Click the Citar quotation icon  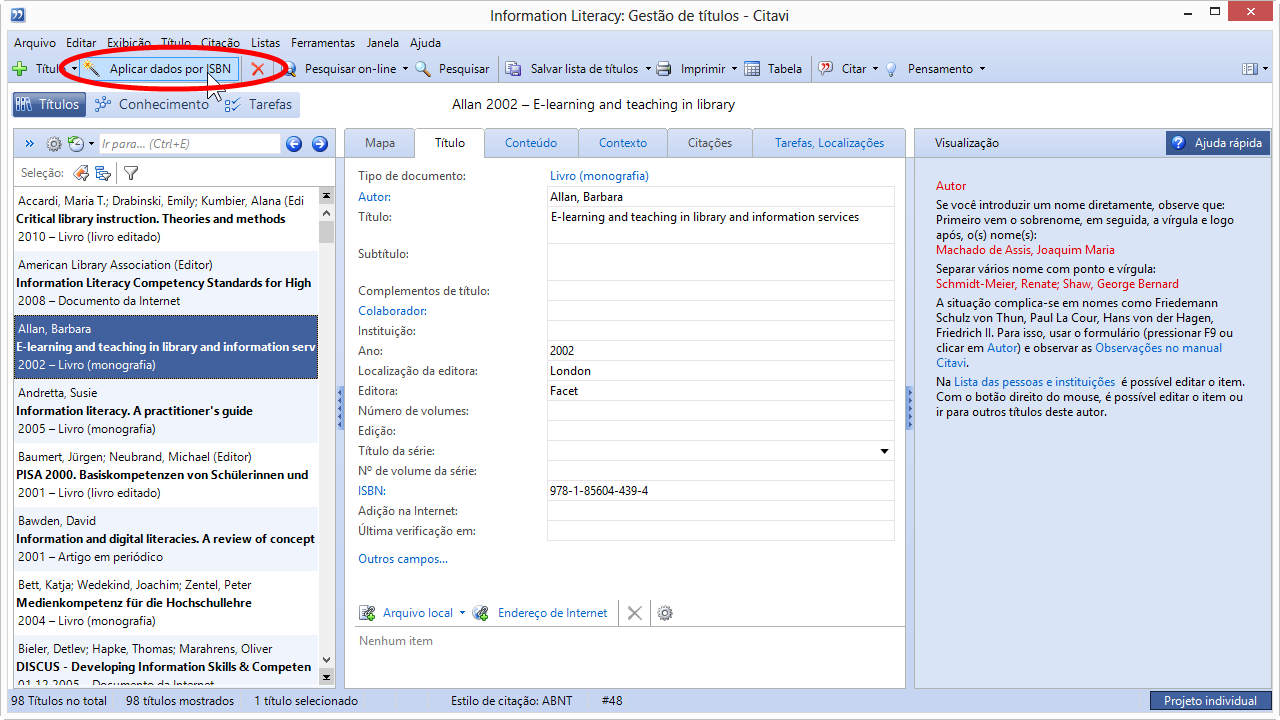click(826, 69)
